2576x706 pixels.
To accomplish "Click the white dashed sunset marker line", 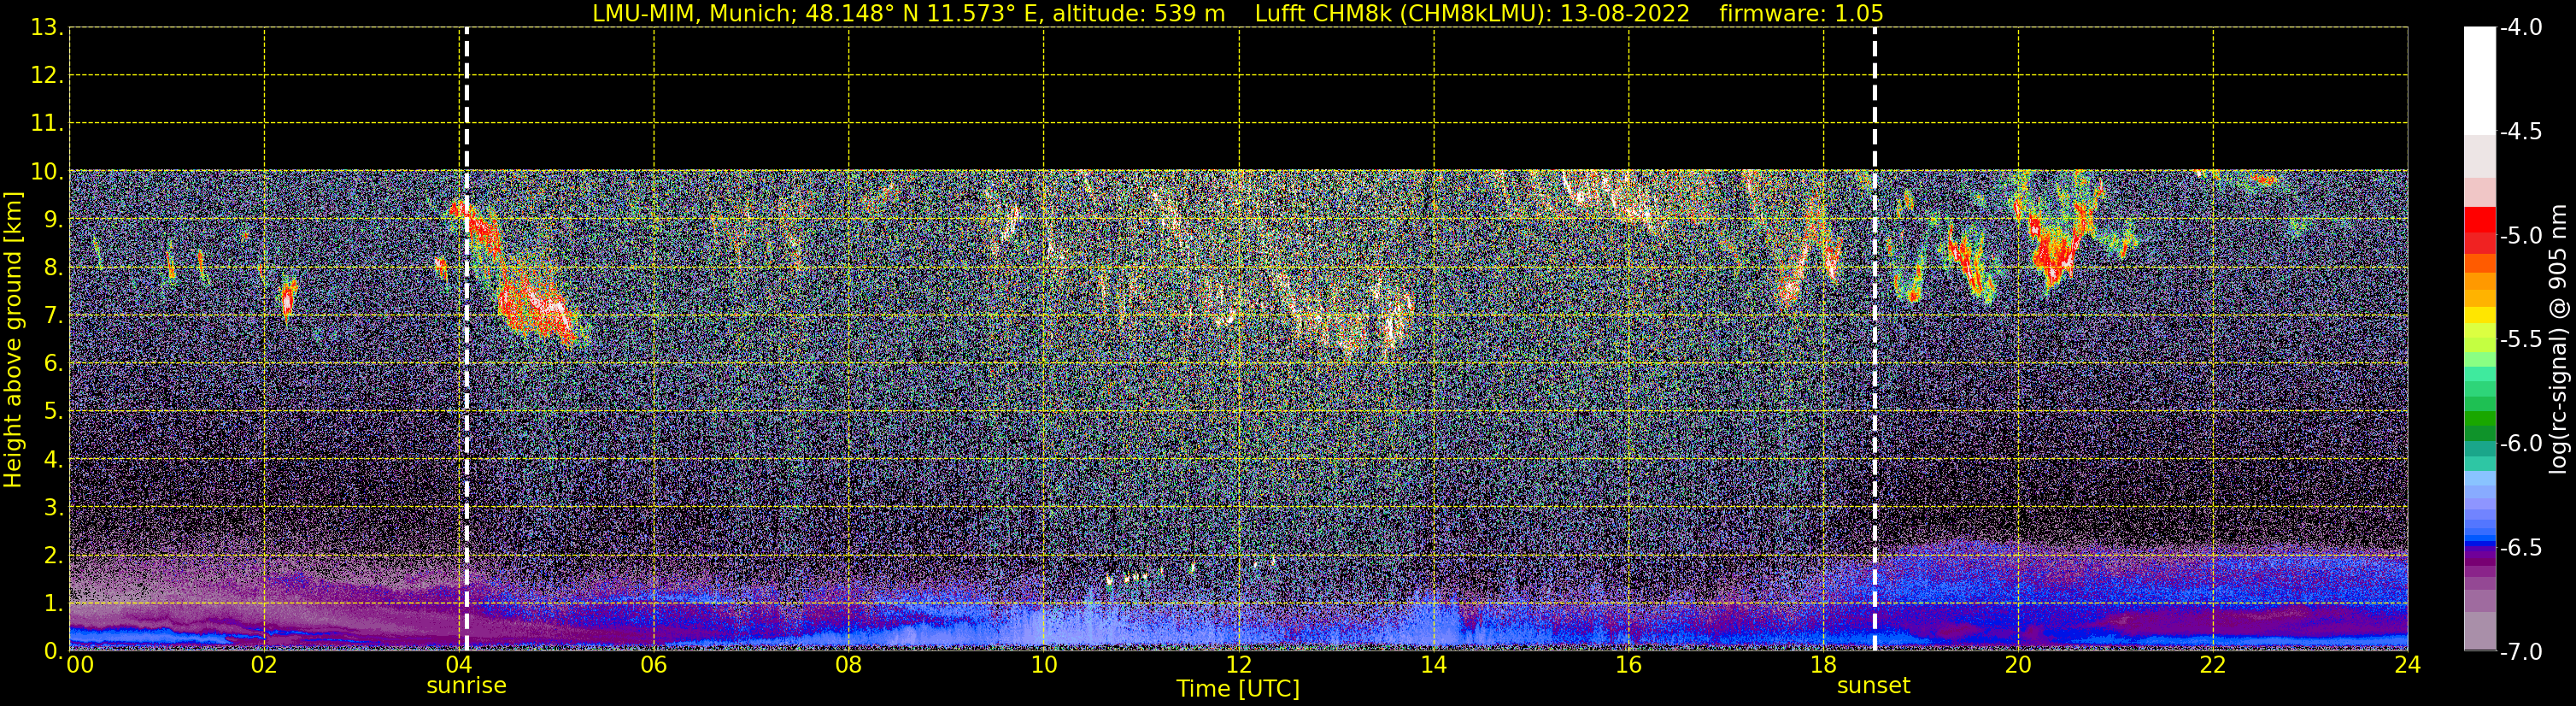I will tap(1874, 339).
